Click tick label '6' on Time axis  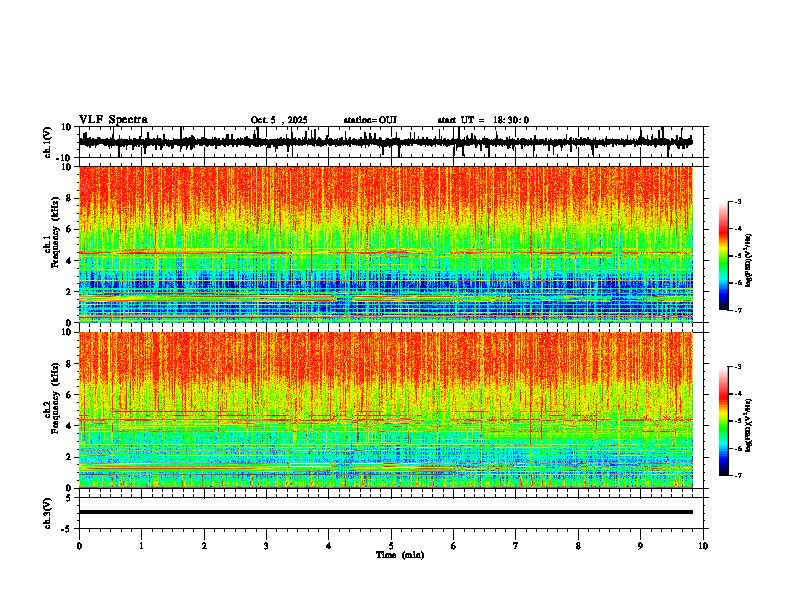(453, 546)
